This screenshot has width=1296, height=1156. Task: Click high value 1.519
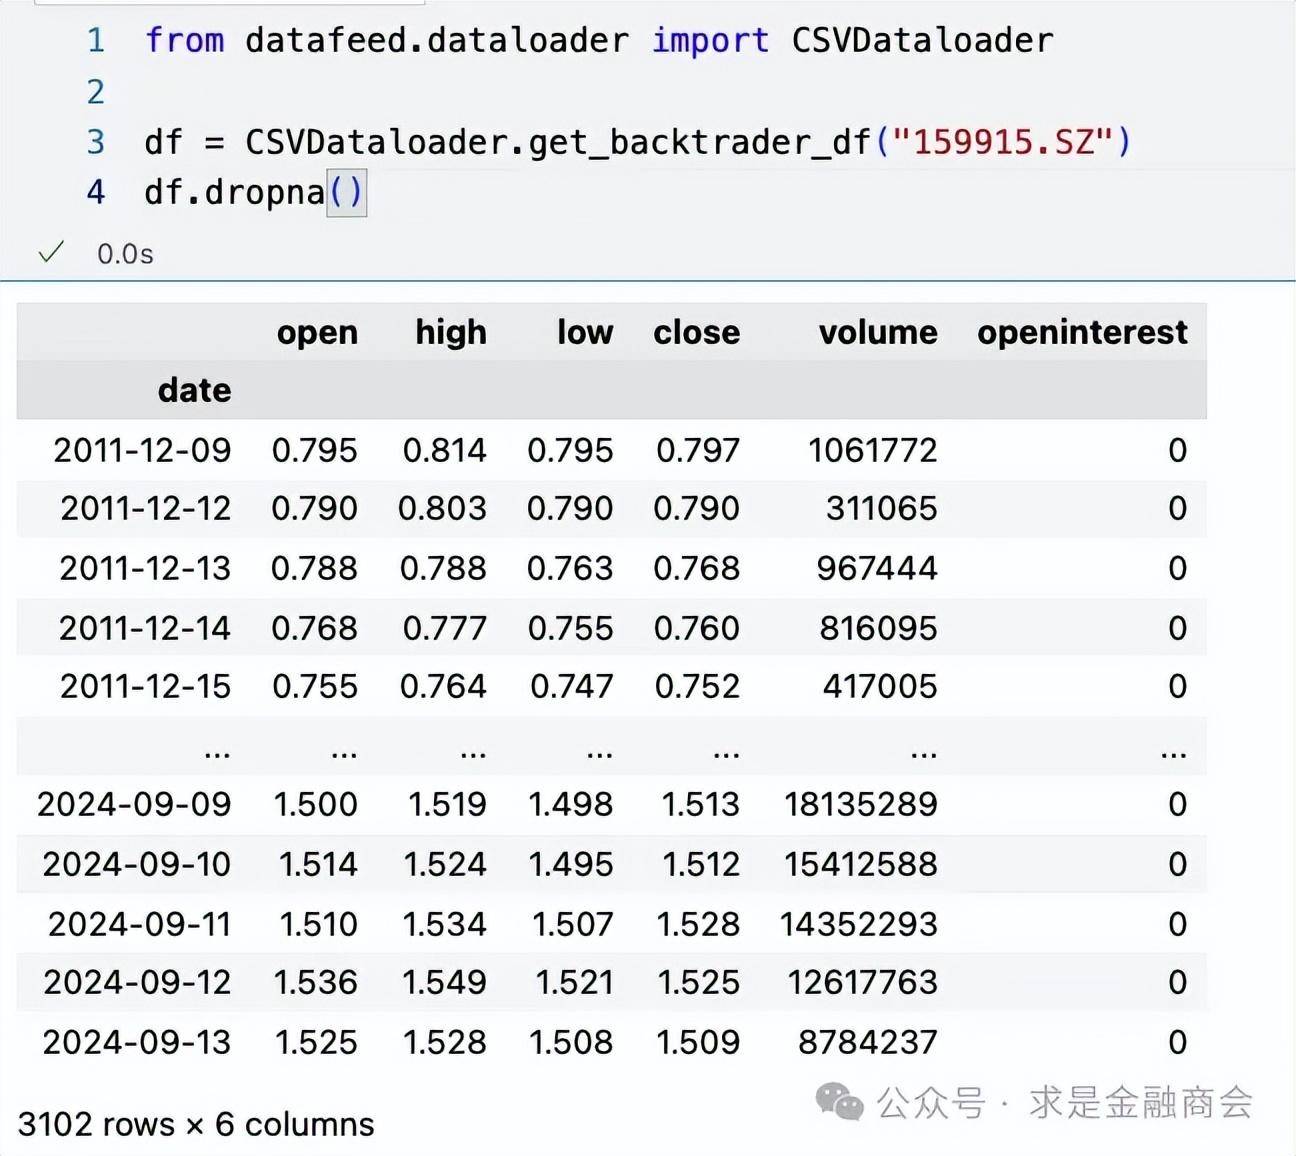(x=447, y=804)
